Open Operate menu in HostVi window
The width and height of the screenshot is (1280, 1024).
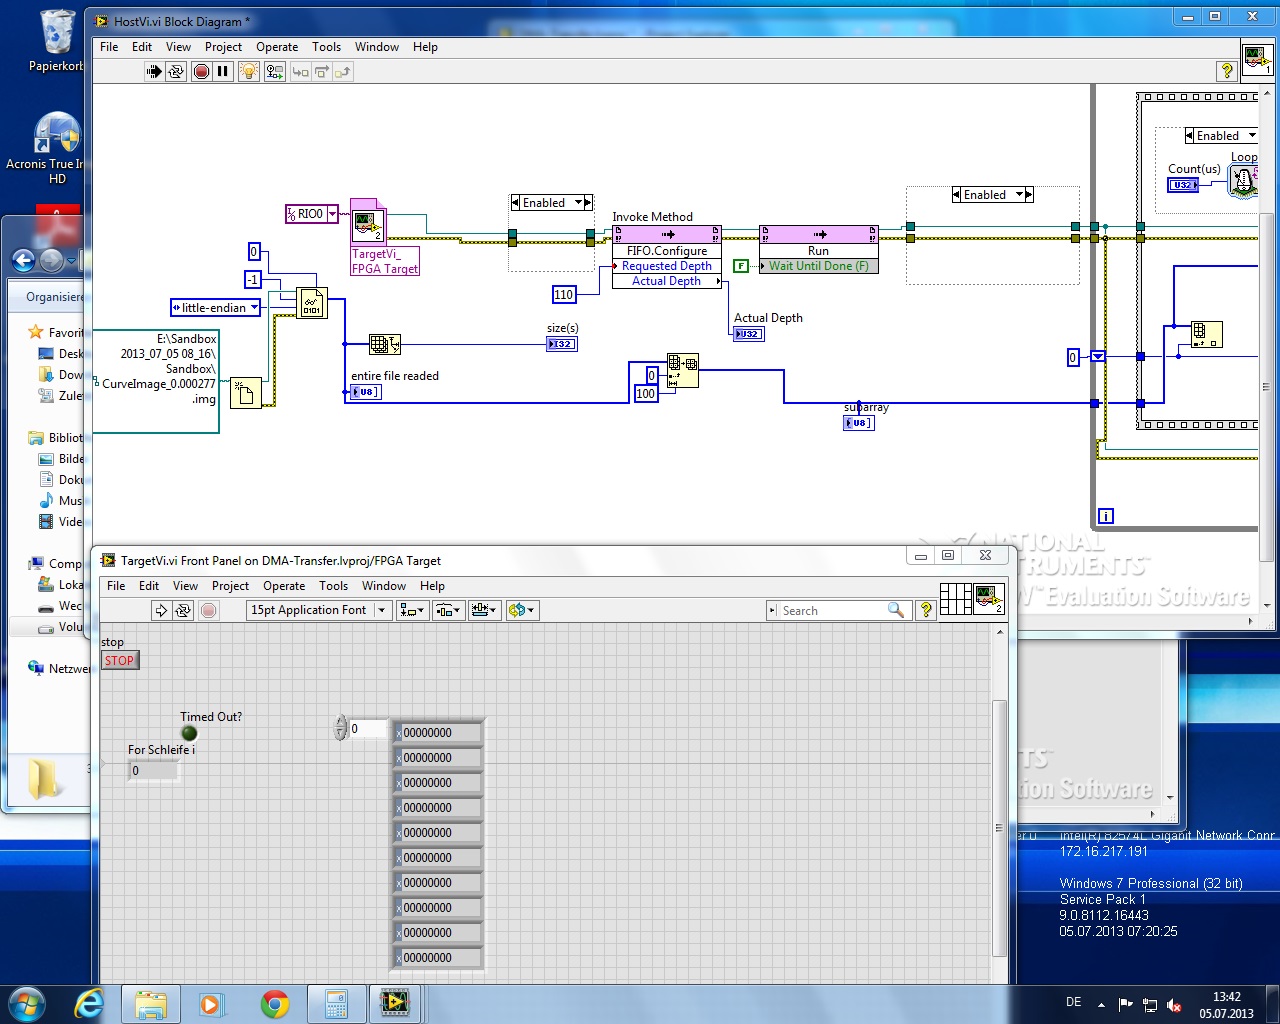click(x=276, y=47)
